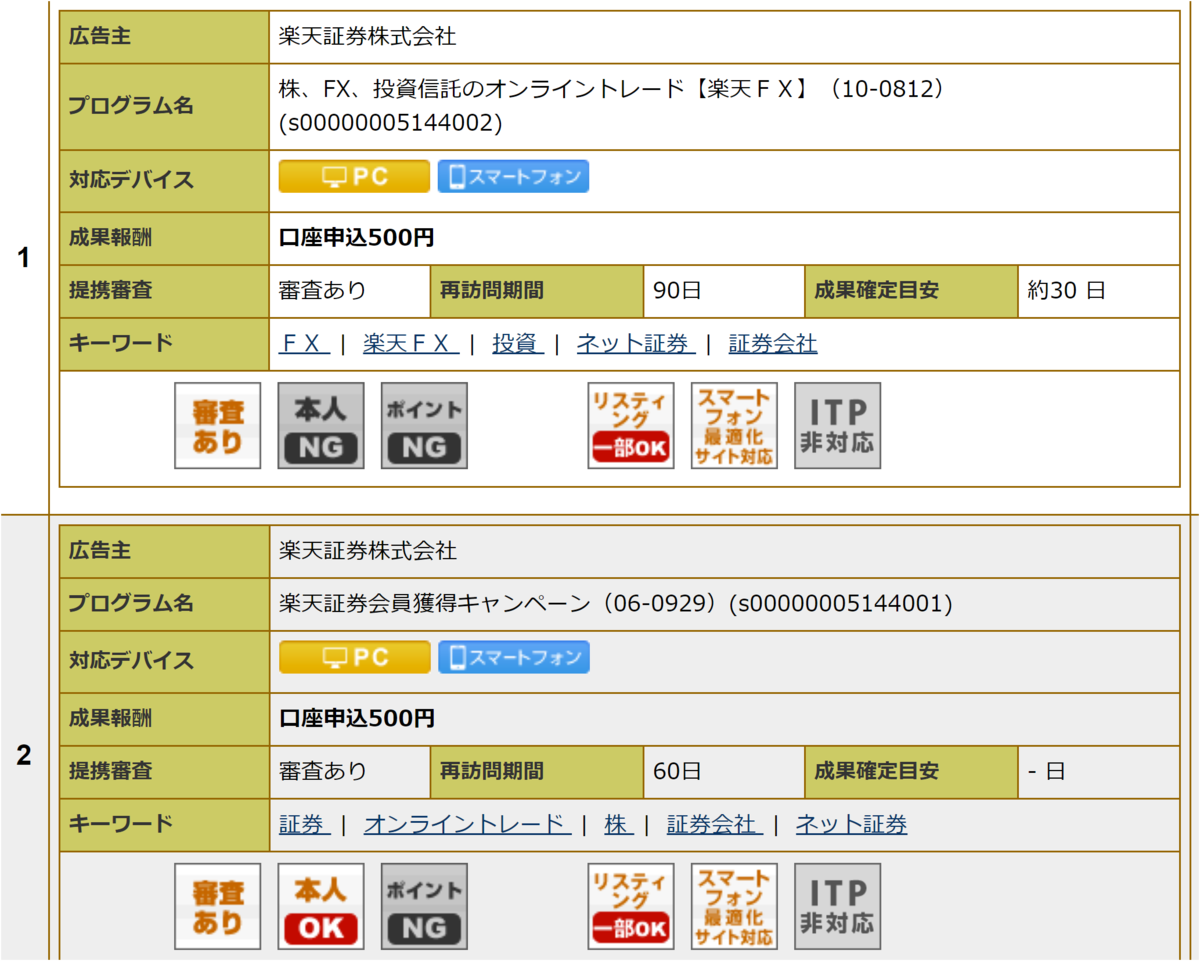Click the ITP非対応 icon in program 2

coord(838,907)
